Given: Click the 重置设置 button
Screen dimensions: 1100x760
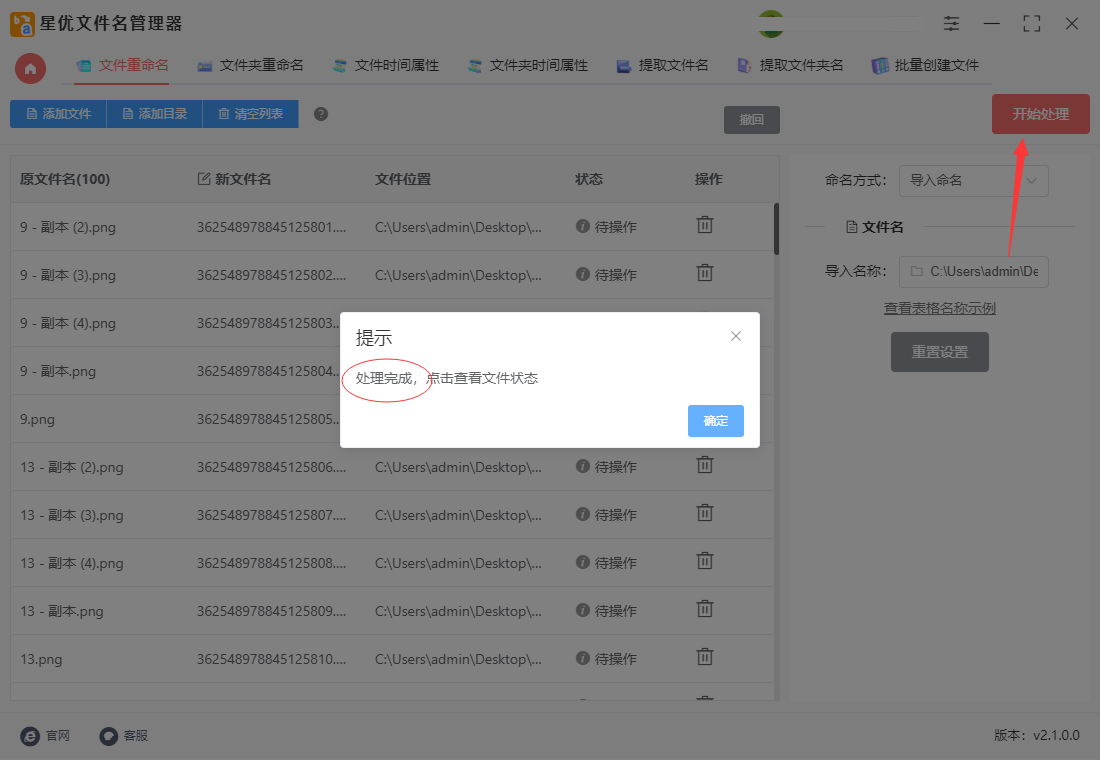Looking at the screenshot, I should [939, 352].
